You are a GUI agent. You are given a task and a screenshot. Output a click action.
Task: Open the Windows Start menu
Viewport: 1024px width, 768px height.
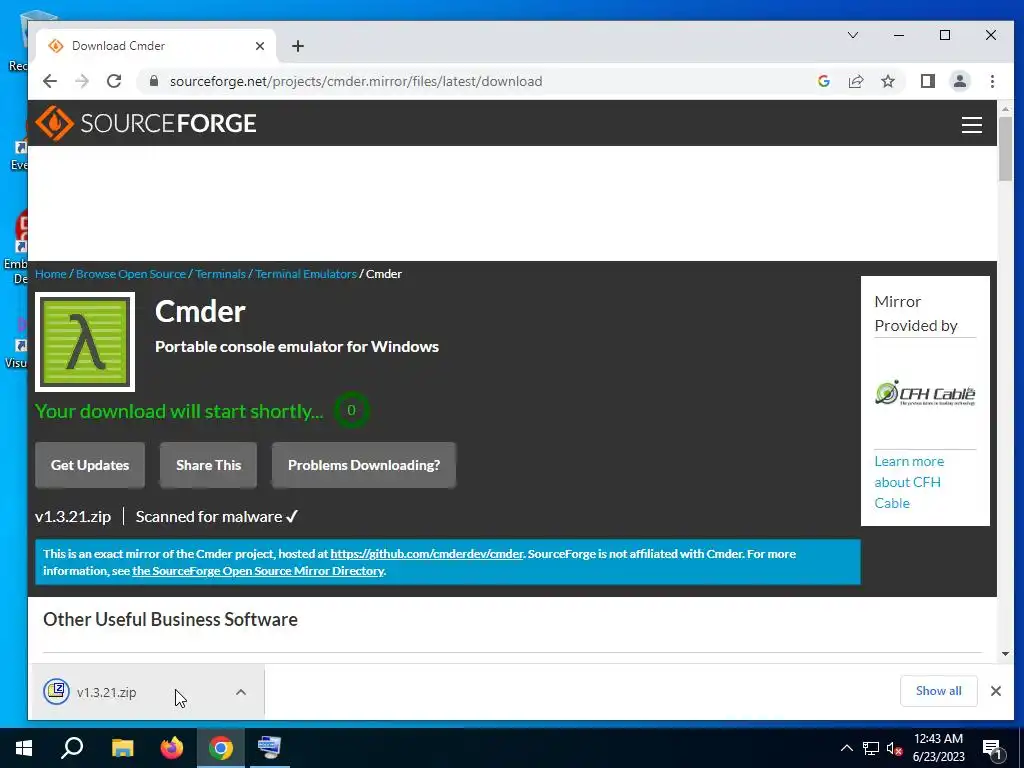point(24,748)
